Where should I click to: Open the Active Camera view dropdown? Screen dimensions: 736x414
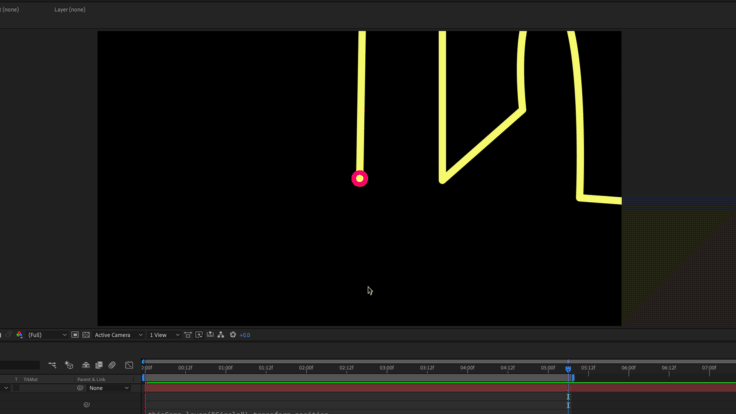tap(118, 335)
